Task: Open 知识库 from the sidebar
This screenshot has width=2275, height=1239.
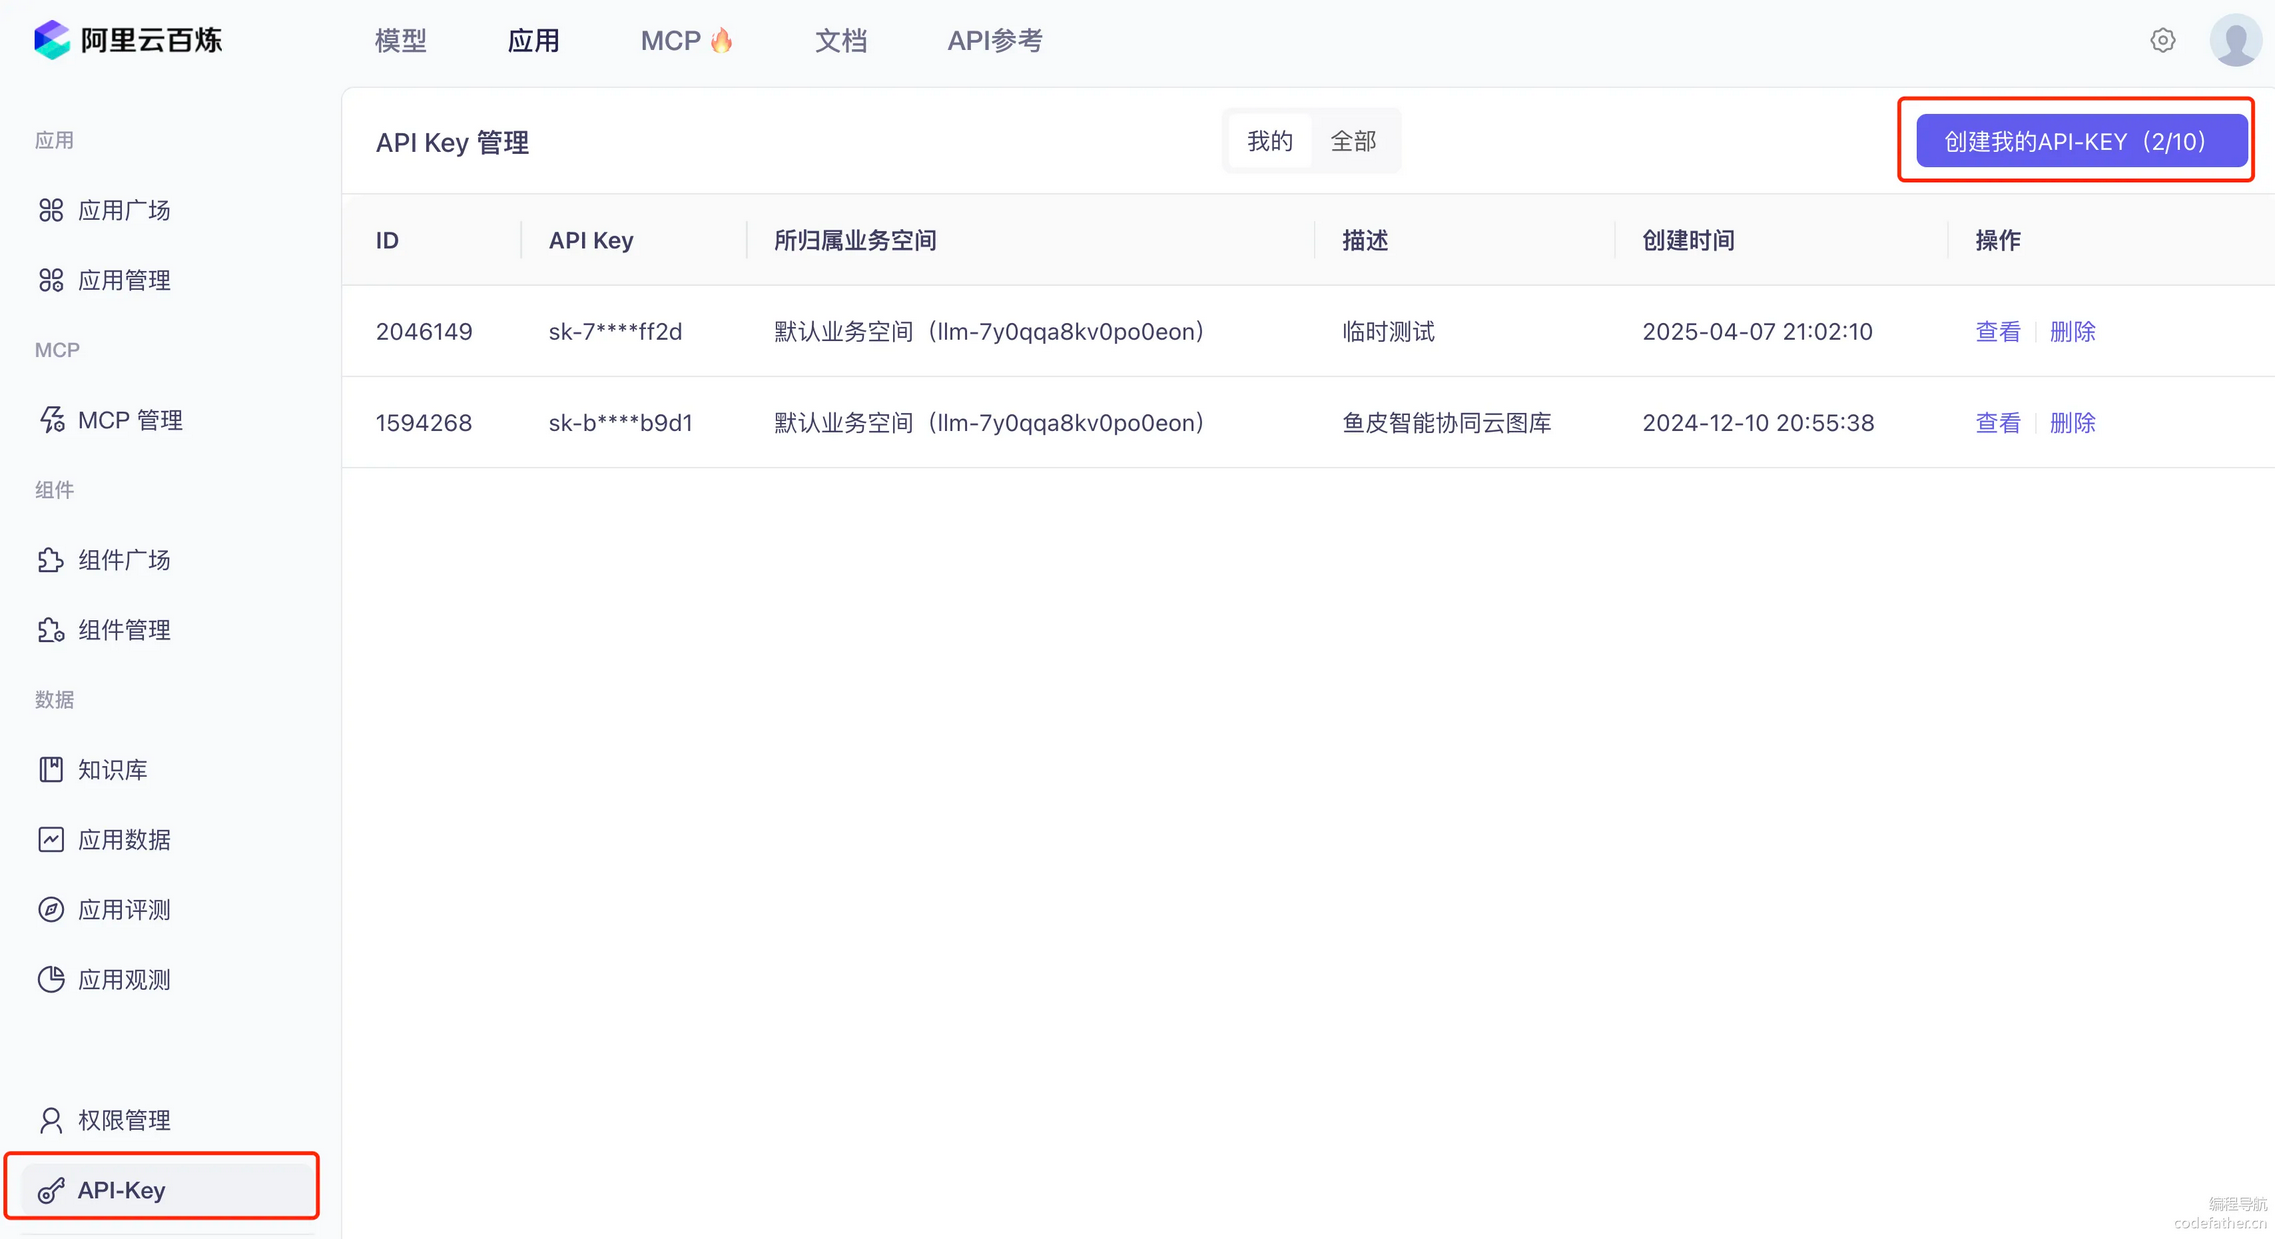Action: [x=112, y=770]
